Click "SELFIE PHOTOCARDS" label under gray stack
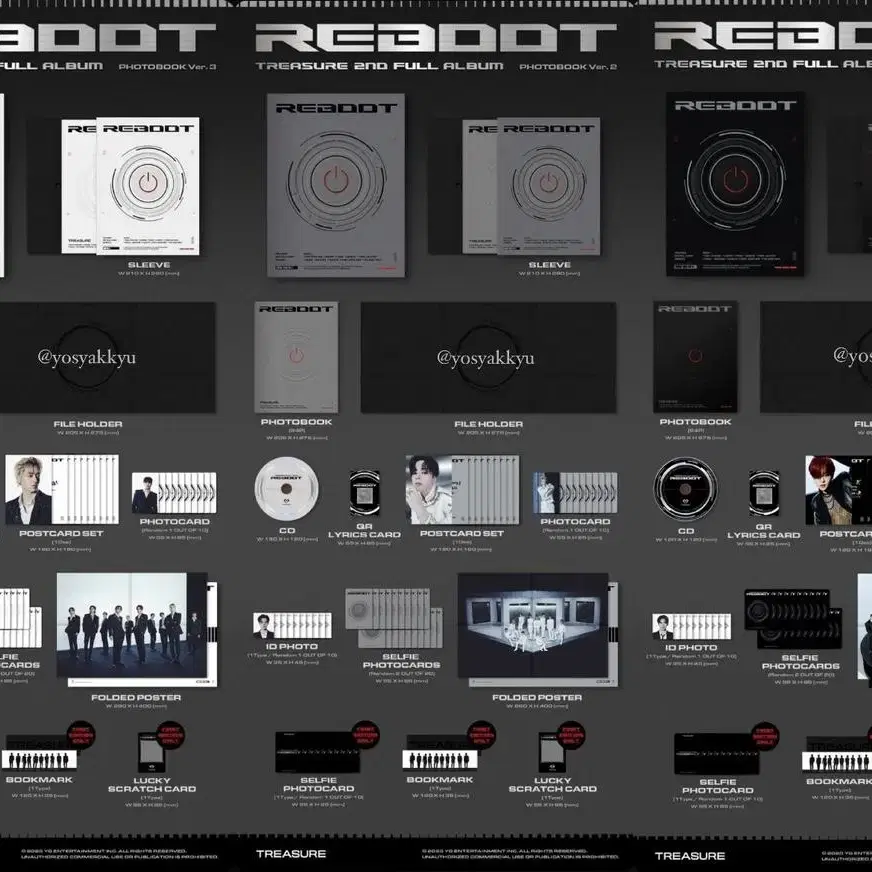This screenshot has height=872, width=872. [401, 661]
